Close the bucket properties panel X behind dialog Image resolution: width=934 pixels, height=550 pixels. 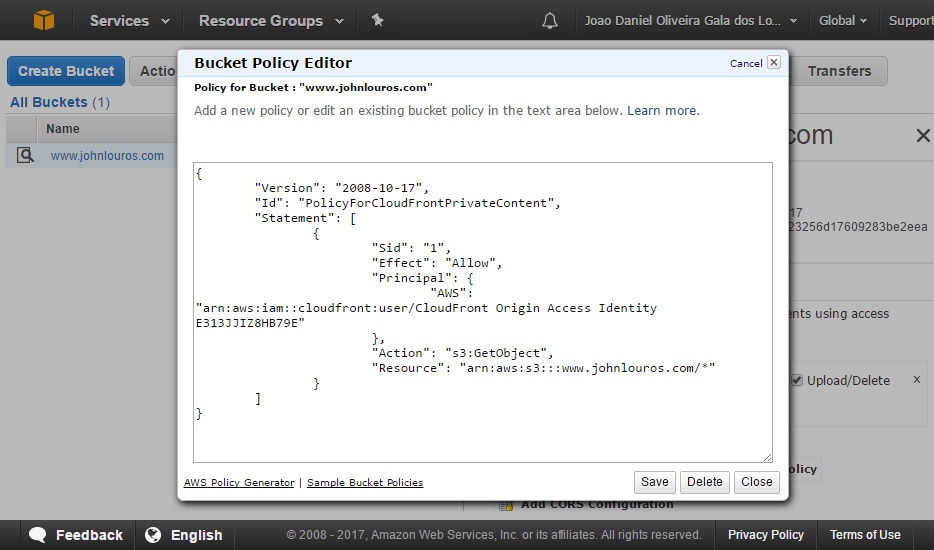pyautogui.click(x=923, y=136)
